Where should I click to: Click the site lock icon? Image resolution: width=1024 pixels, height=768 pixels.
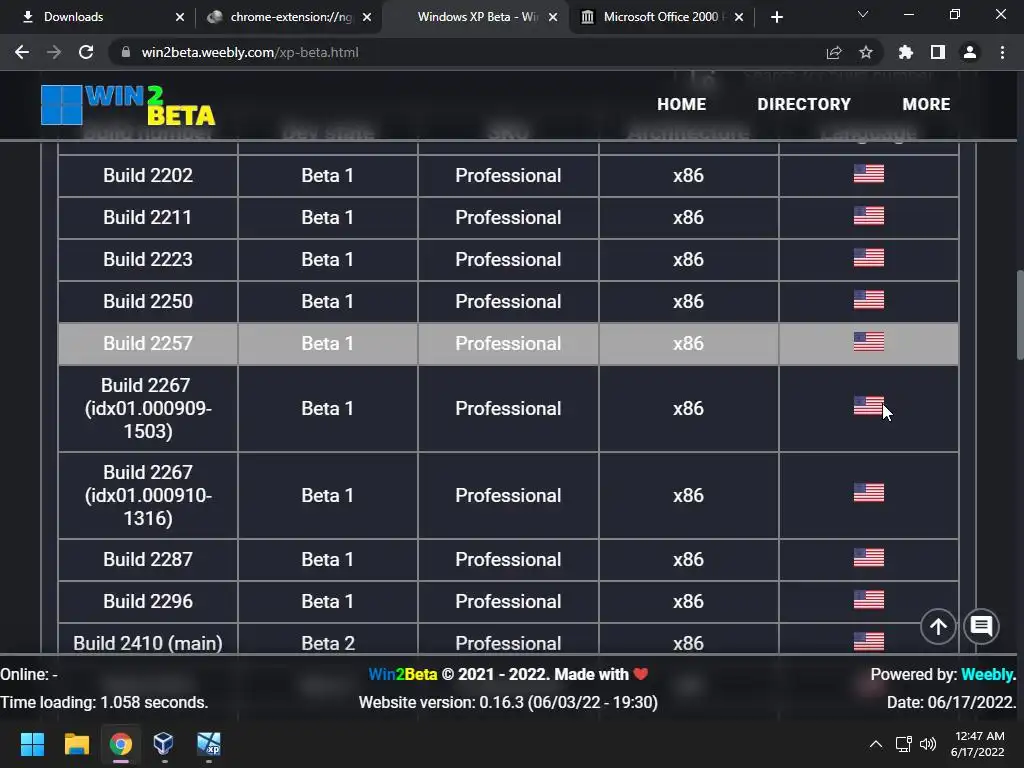tap(125, 52)
